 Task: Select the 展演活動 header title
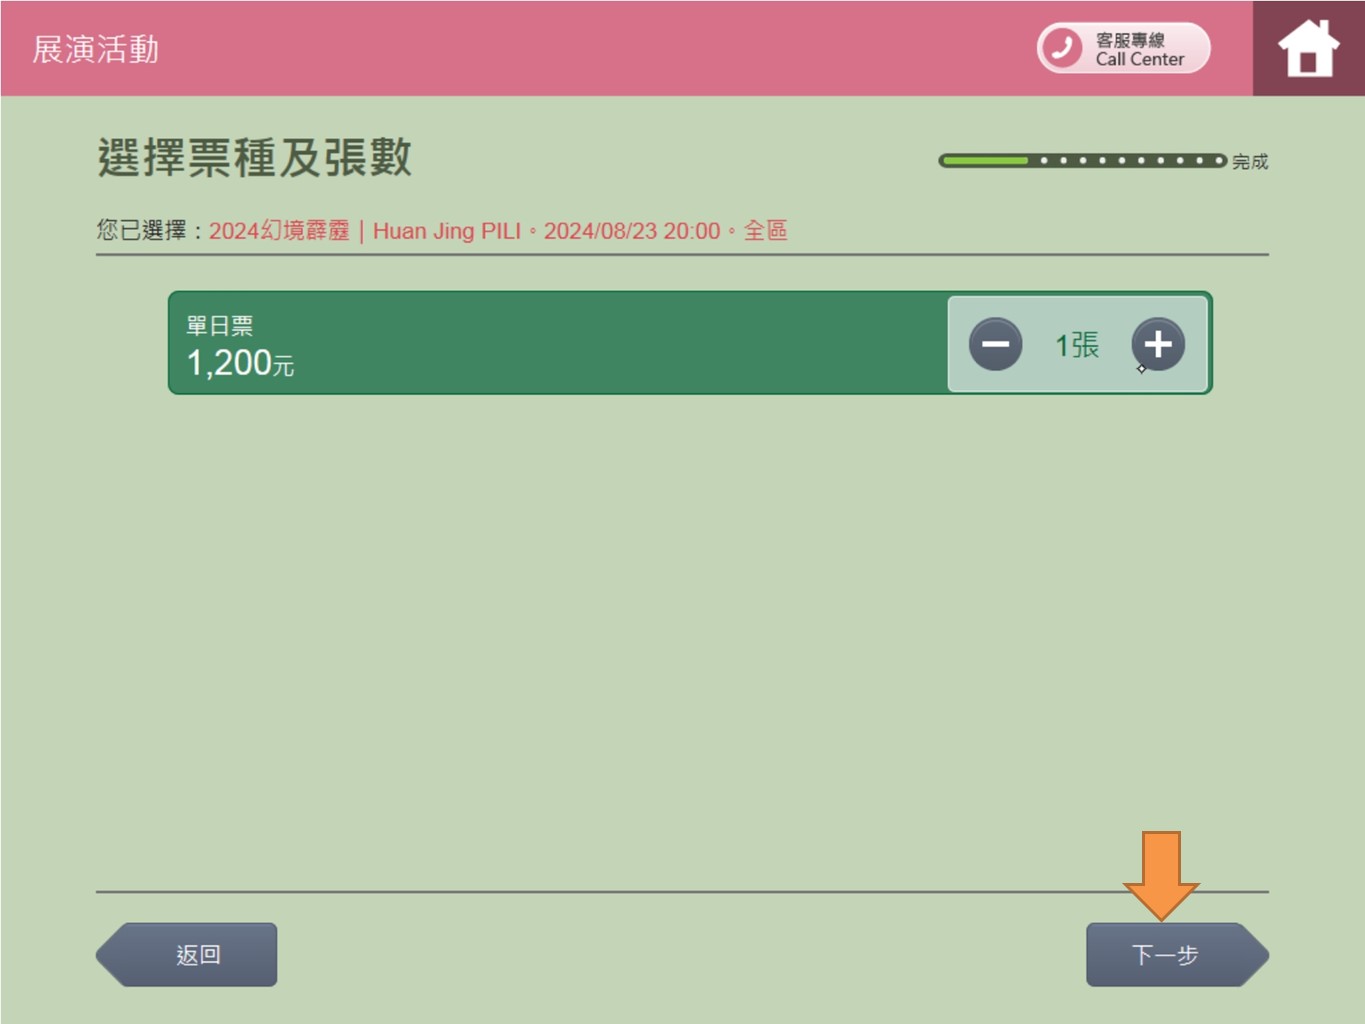[96, 49]
